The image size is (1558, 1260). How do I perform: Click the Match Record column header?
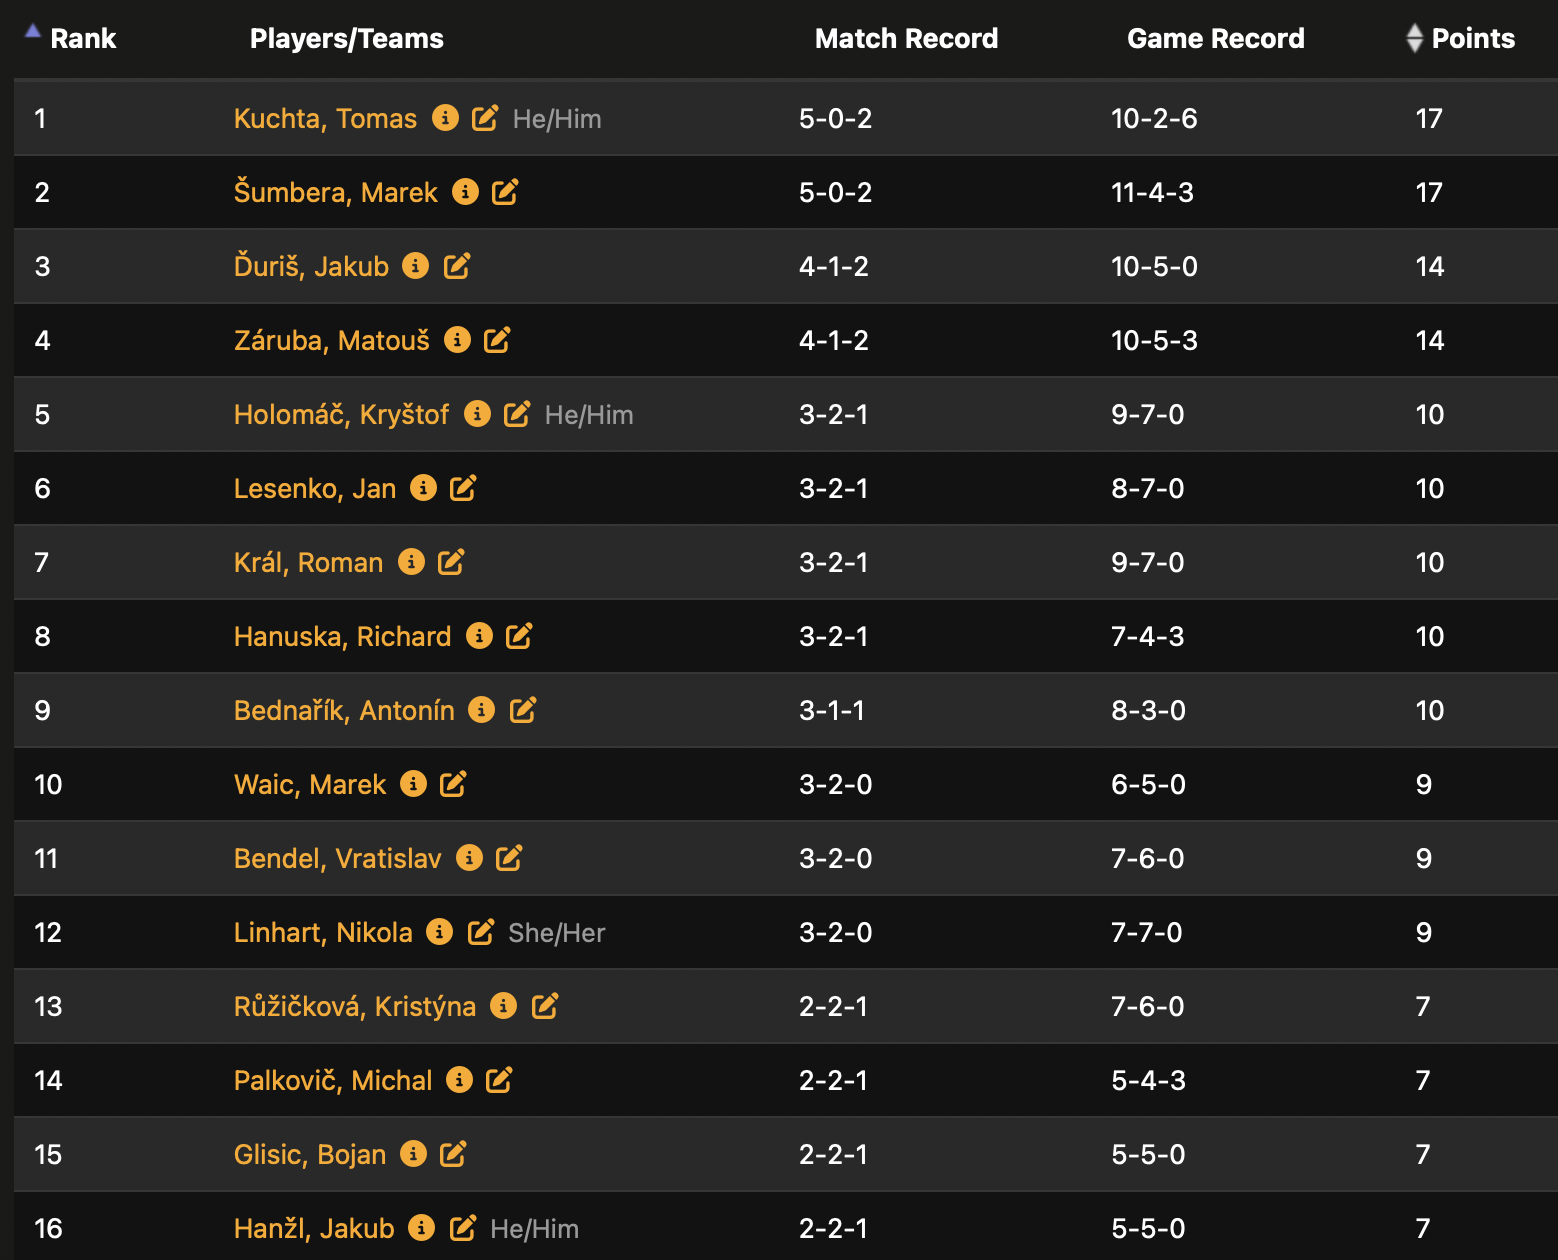(x=906, y=38)
